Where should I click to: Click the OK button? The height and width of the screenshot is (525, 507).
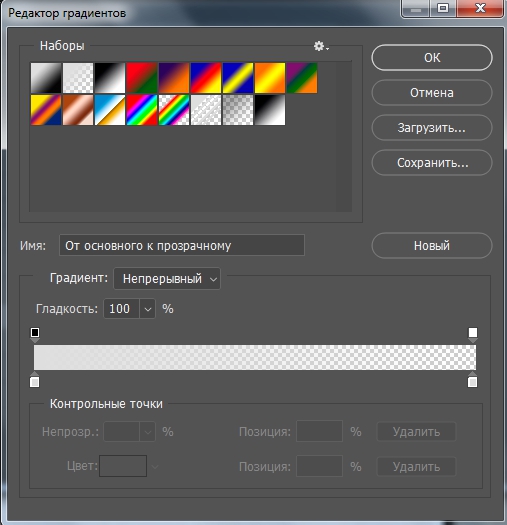[432, 58]
